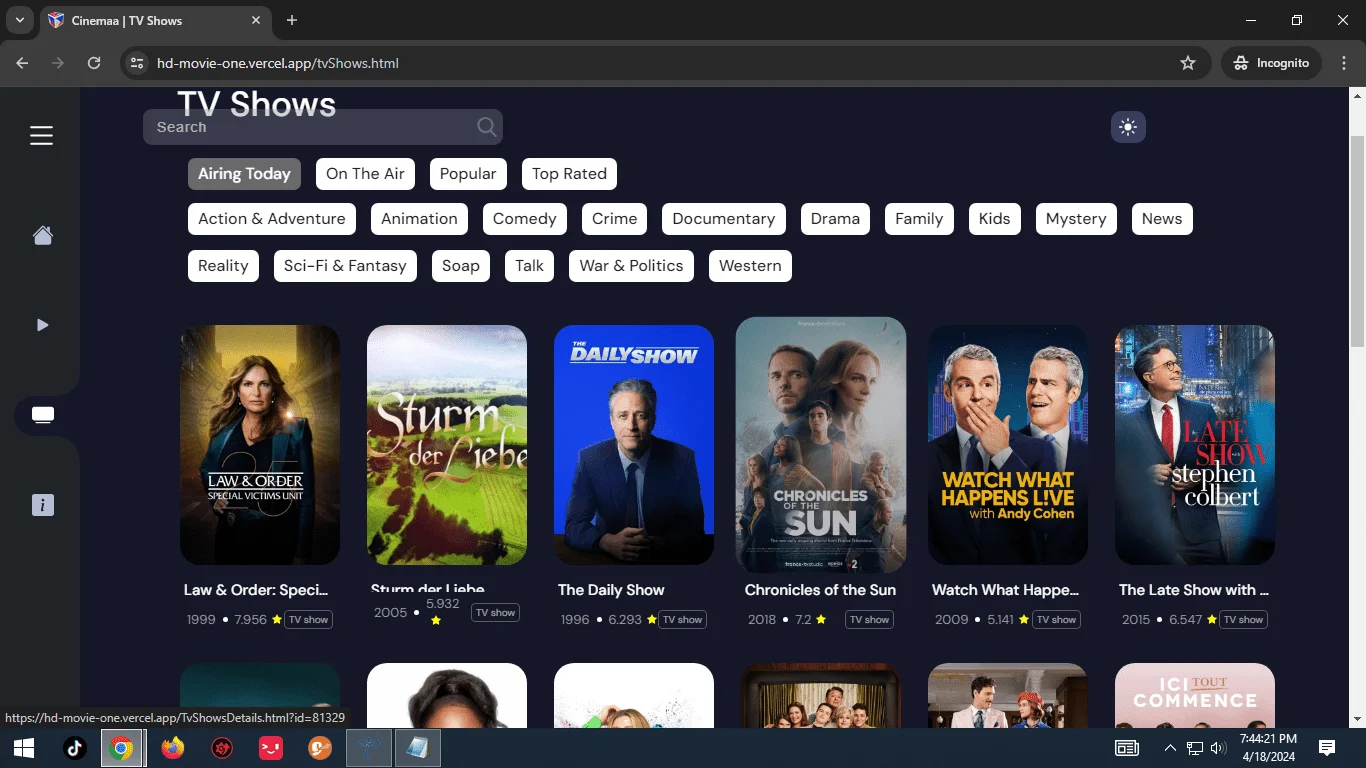Screen dimensions: 1366x768
Task: Open Windows Start menu
Action: [24, 748]
